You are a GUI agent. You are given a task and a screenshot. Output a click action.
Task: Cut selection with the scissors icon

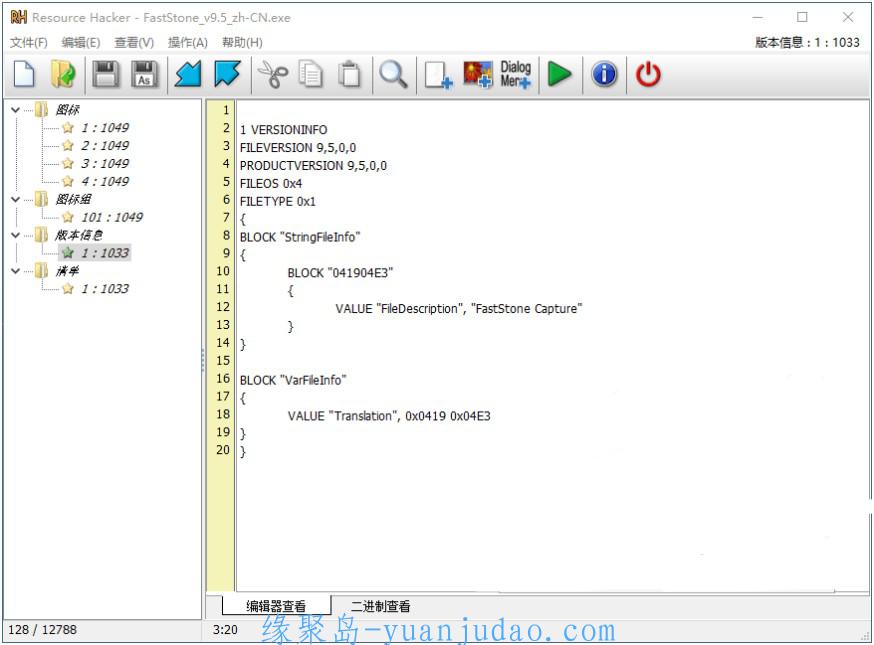coord(273,74)
